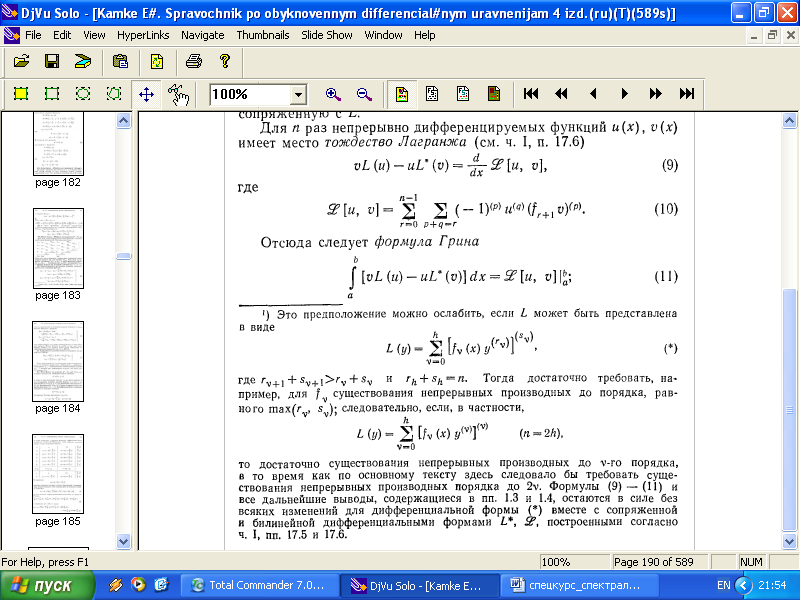This screenshot has width=800, height=600.
Task: Select the filled rectangle selection tool
Action: 21,94
